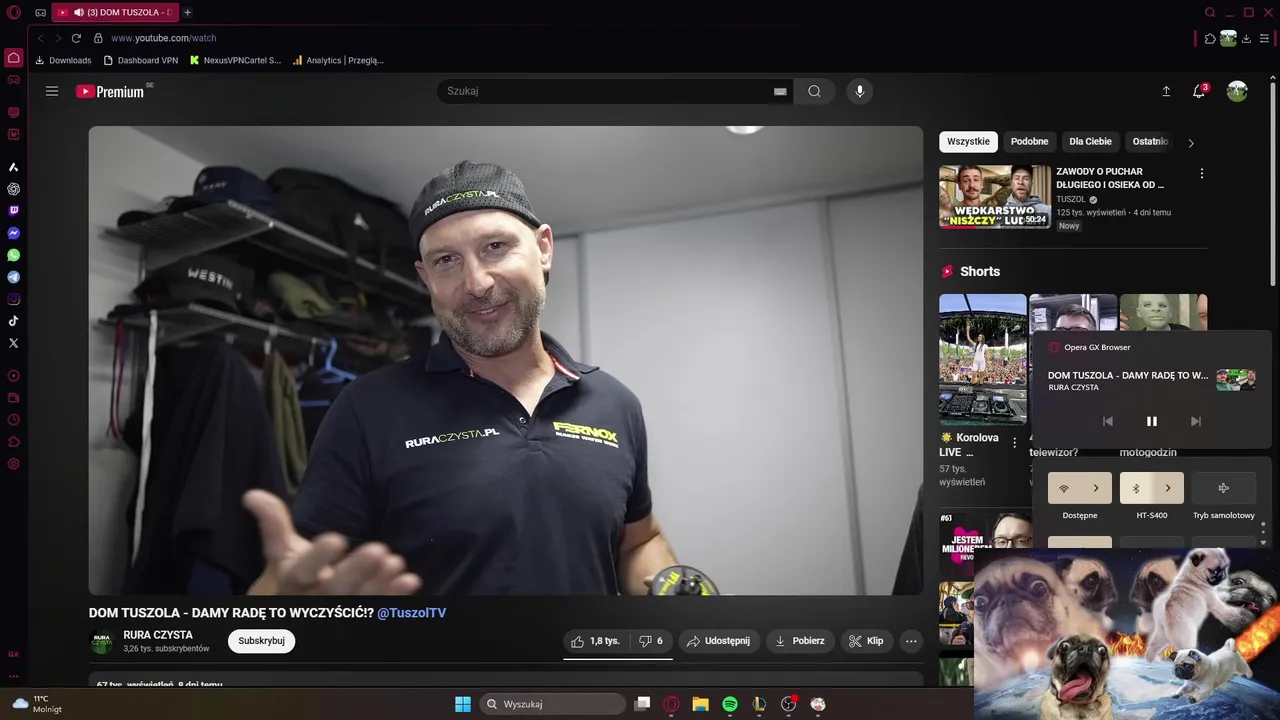Open WhatsApp in the Opera sidebar

pyautogui.click(x=13, y=255)
